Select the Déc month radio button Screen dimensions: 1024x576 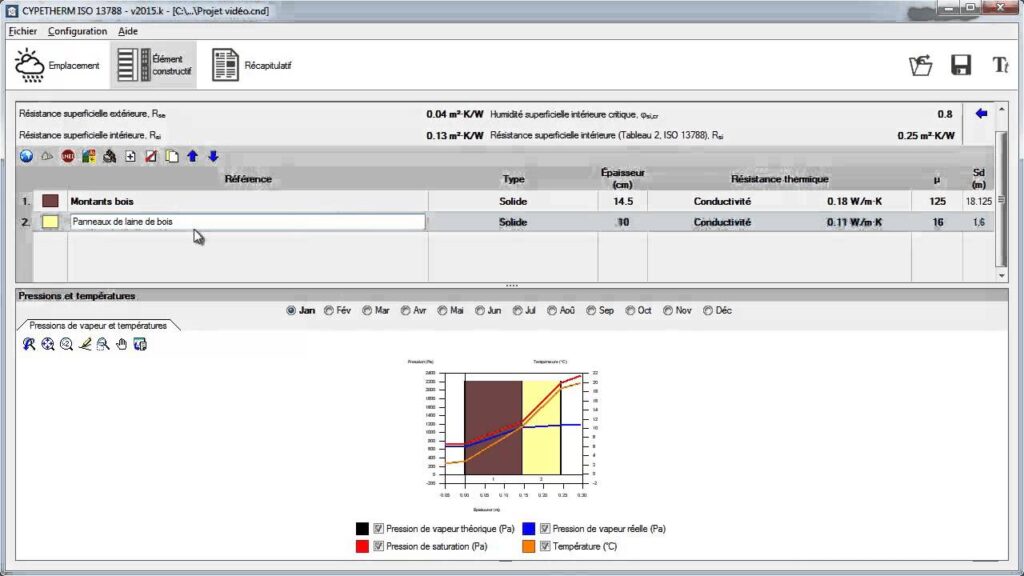tap(709, 311)
